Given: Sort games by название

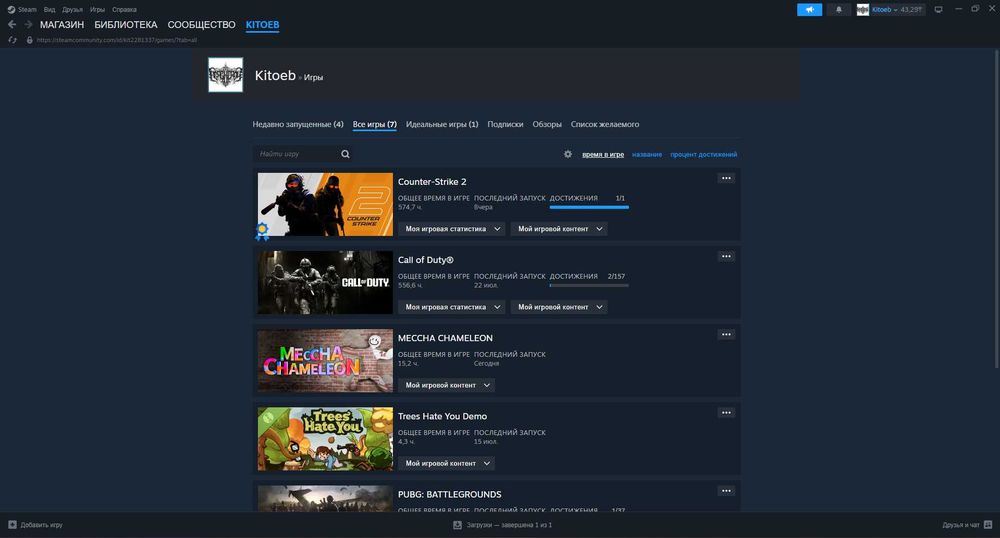Looking at the screenshot, I should tap(647, 154).
